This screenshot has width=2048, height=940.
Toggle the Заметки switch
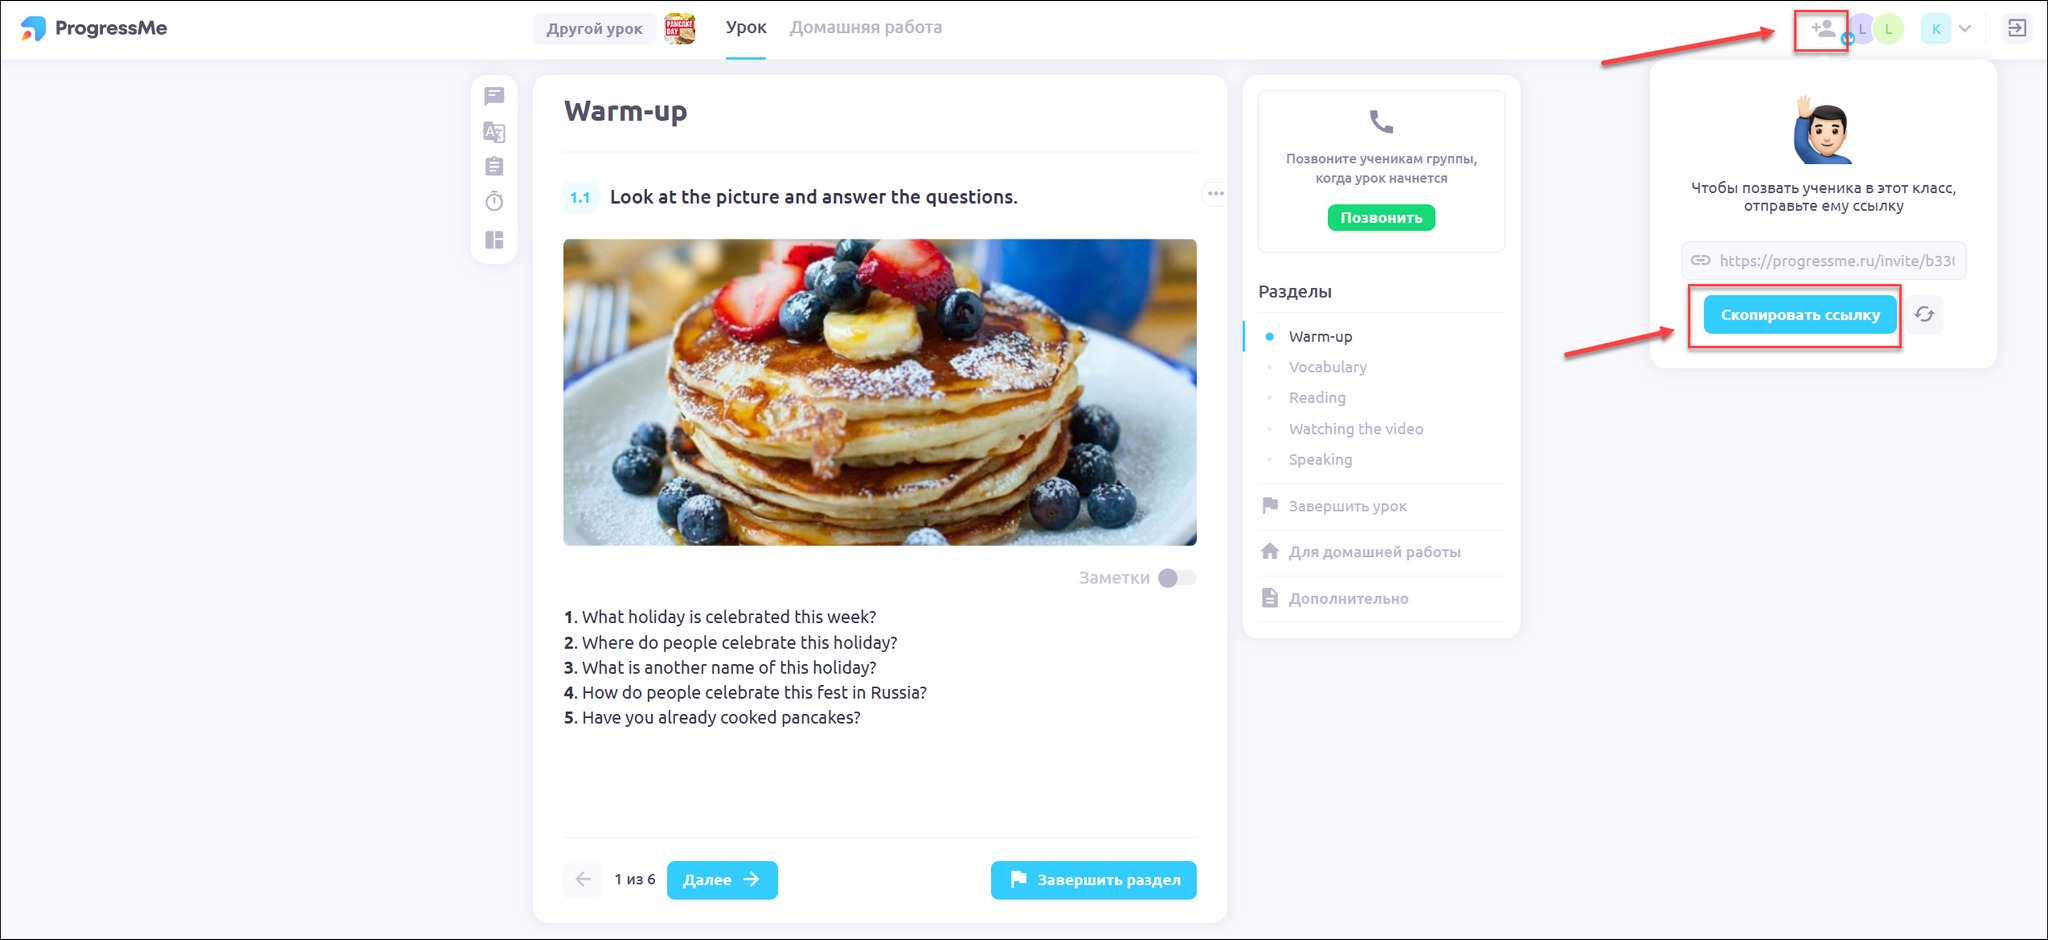pyautogui.click(x=1176, y=578)
